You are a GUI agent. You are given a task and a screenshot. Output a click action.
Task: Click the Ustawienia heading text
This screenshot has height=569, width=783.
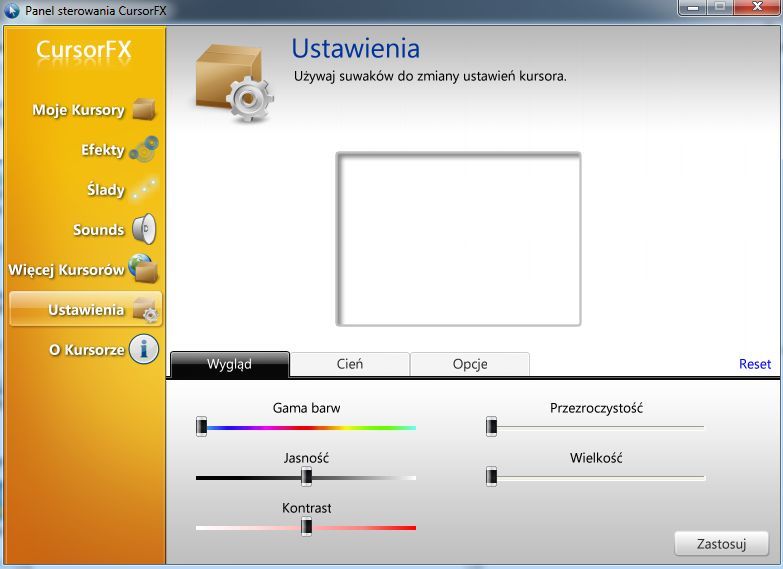click(x=356, y=48)
